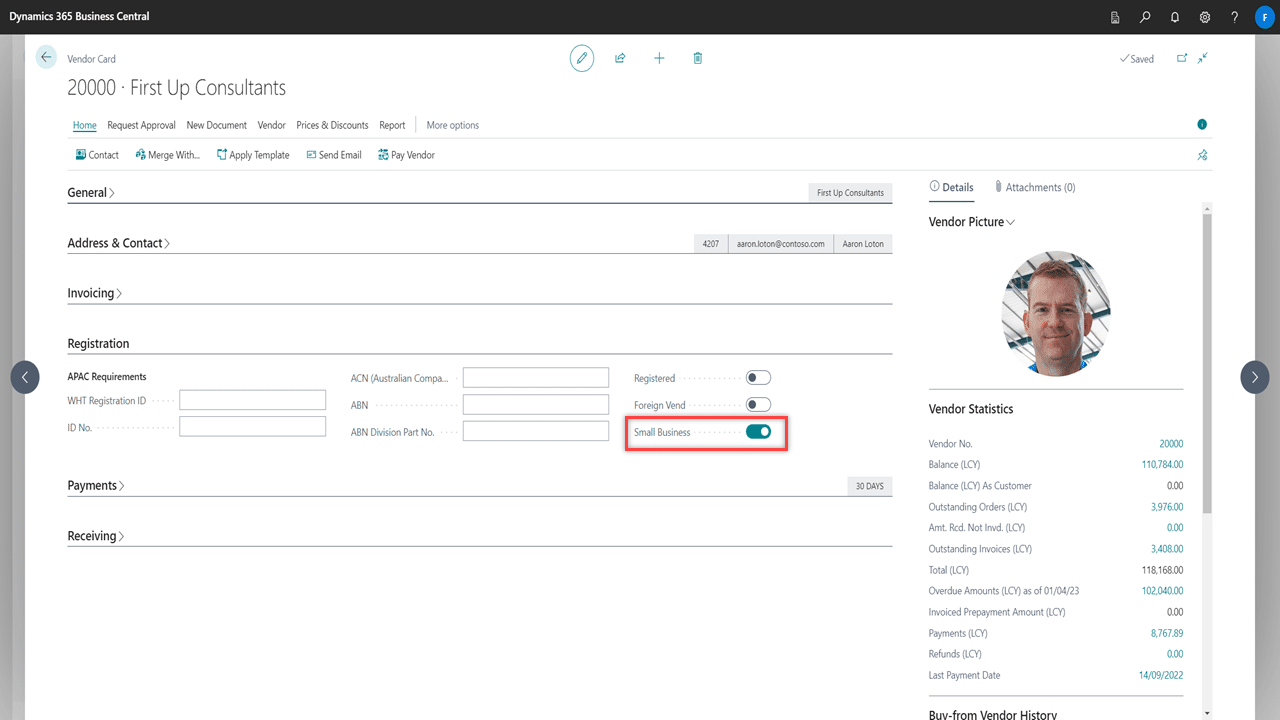The width and height of the screenshot is (1280, 720).
Task: Click Outstanding Orders value 3,976.00
Action: [1167, 507]
